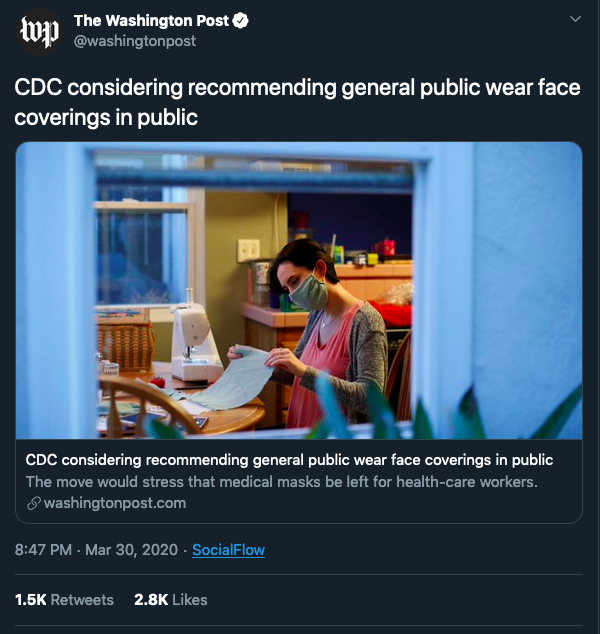Click the bold article card headline
Viewport: 600px width, 634px height.
click(289, 460)
